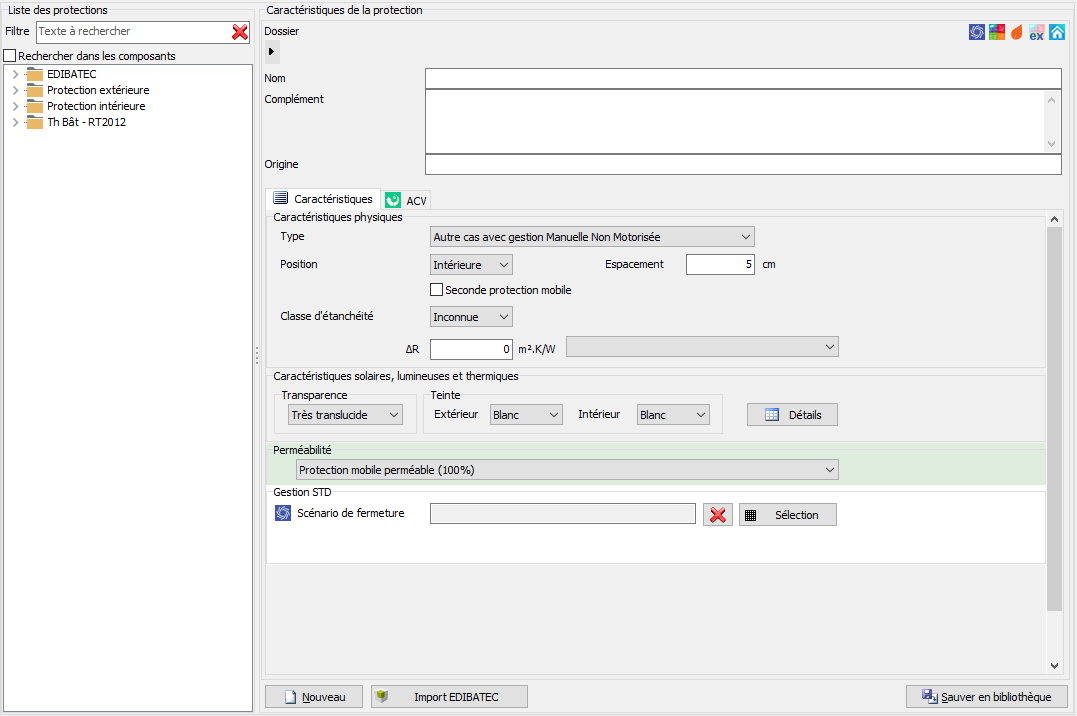Open the Perméabilité dropdown
Viewport: 1077px width, 716px height.
567,470
